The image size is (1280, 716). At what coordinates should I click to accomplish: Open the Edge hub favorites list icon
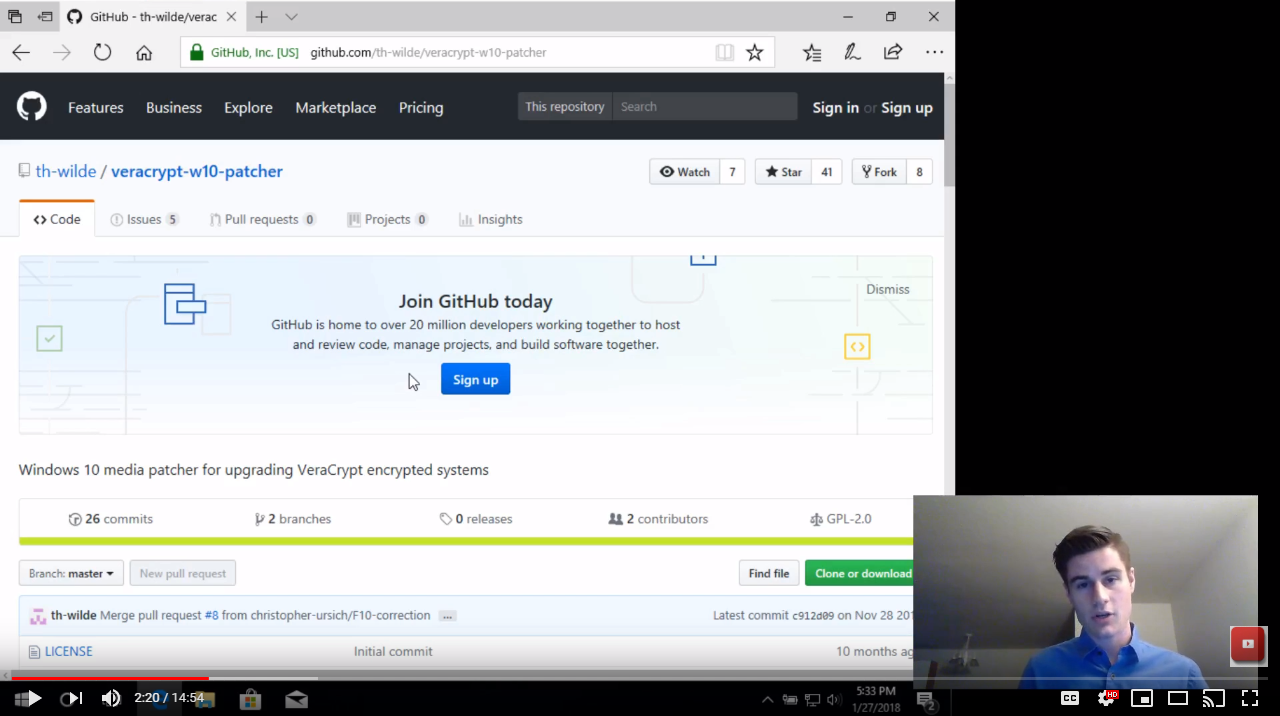click(x=812, y=52)
